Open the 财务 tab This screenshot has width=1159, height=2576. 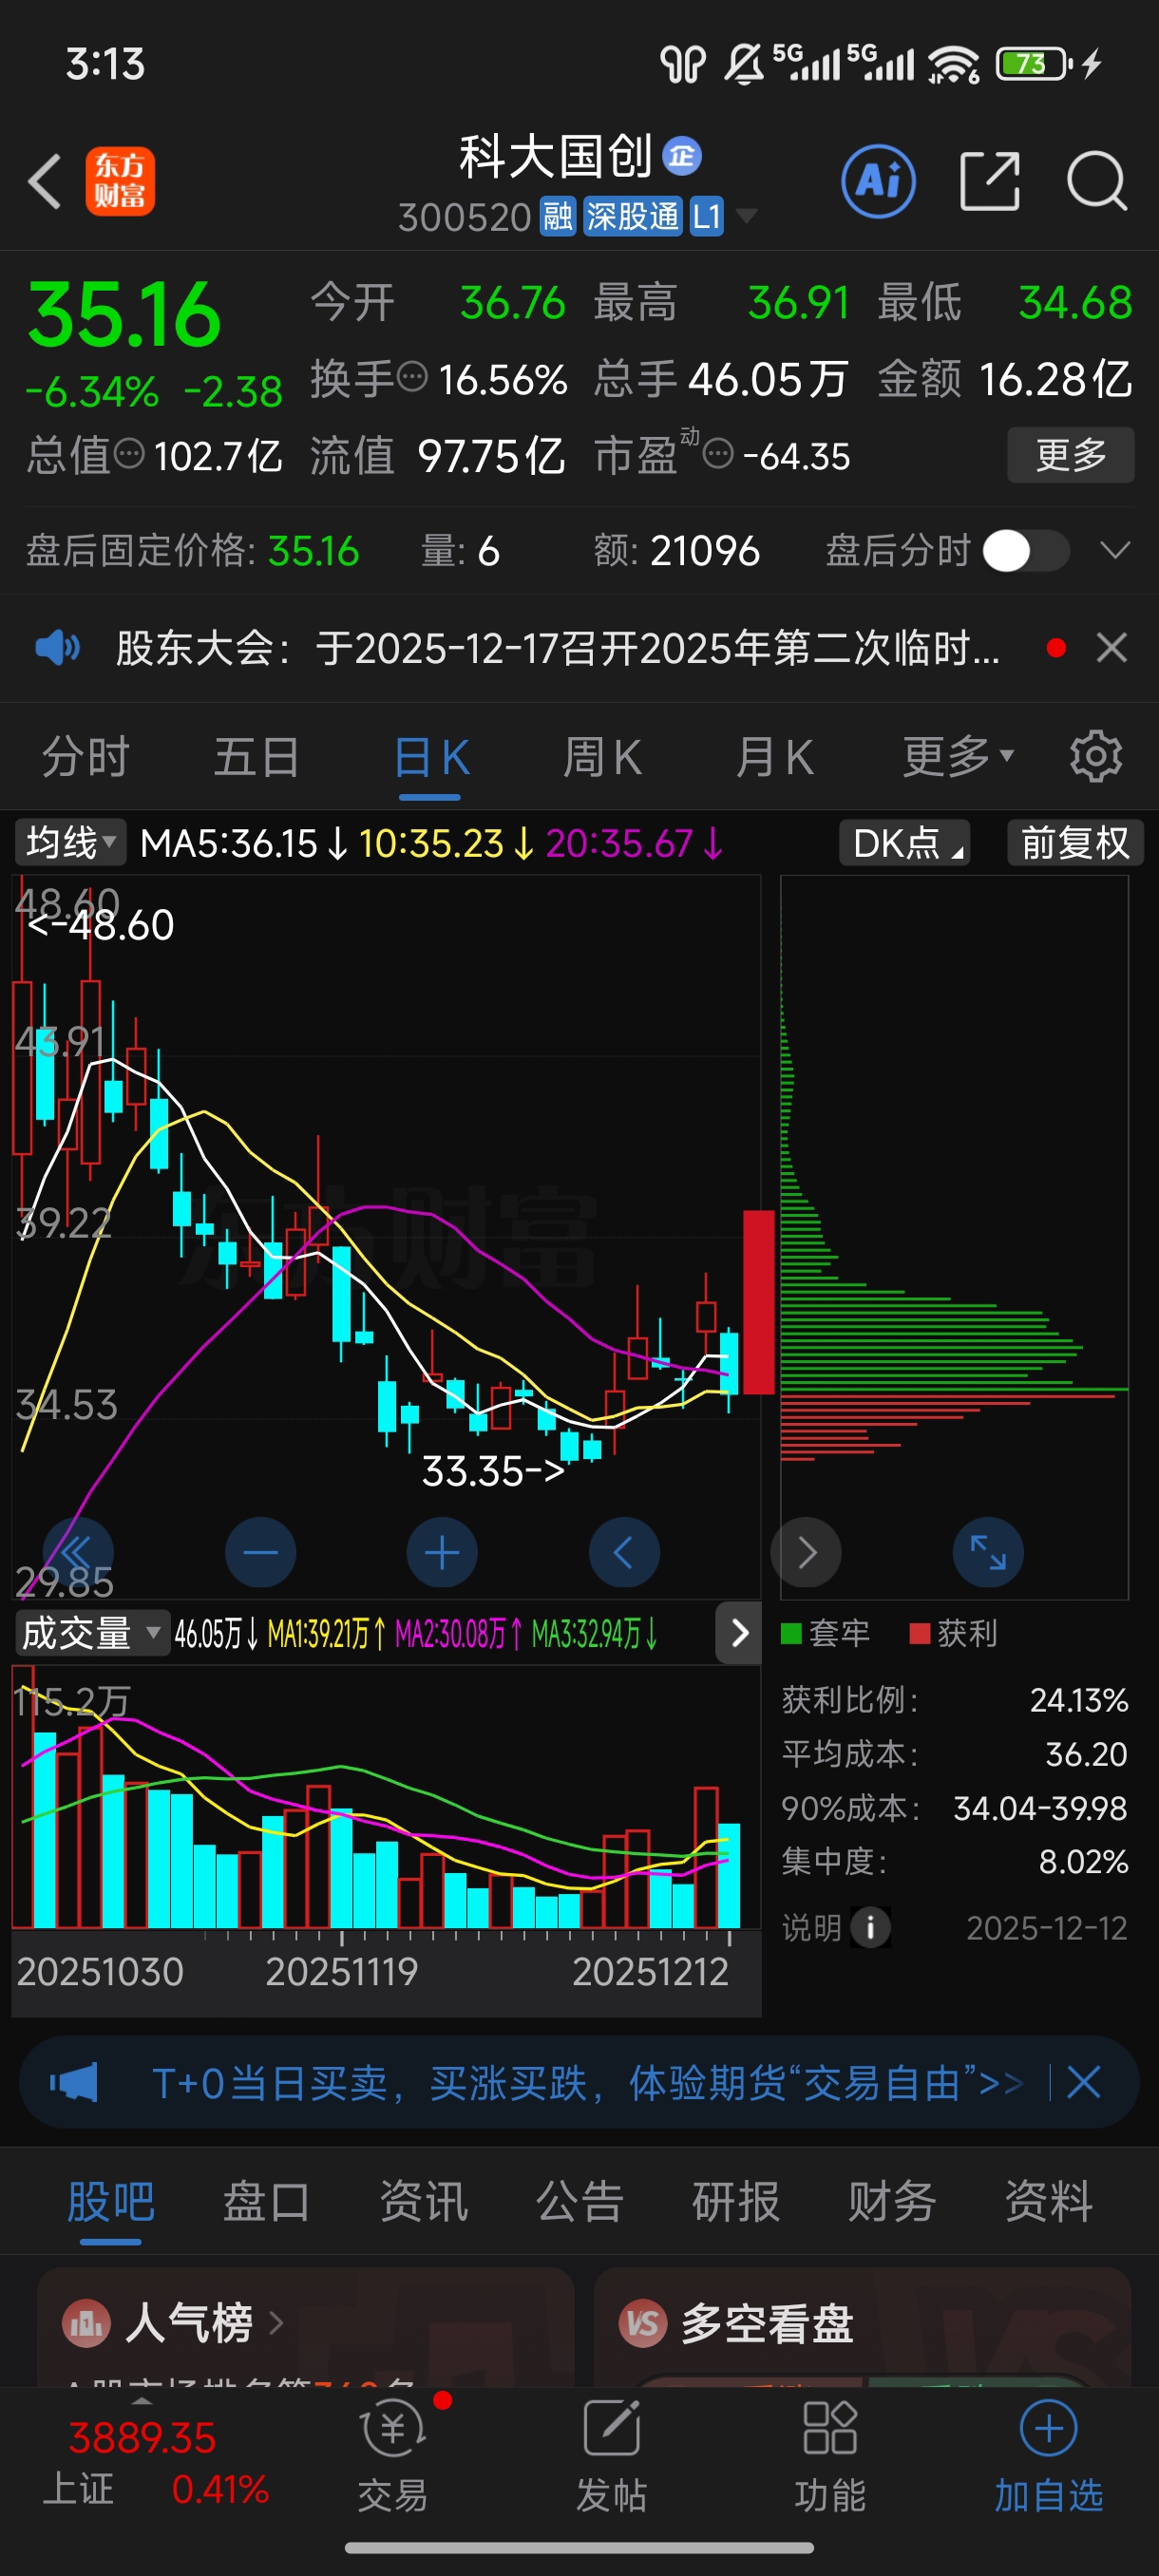892,2201
